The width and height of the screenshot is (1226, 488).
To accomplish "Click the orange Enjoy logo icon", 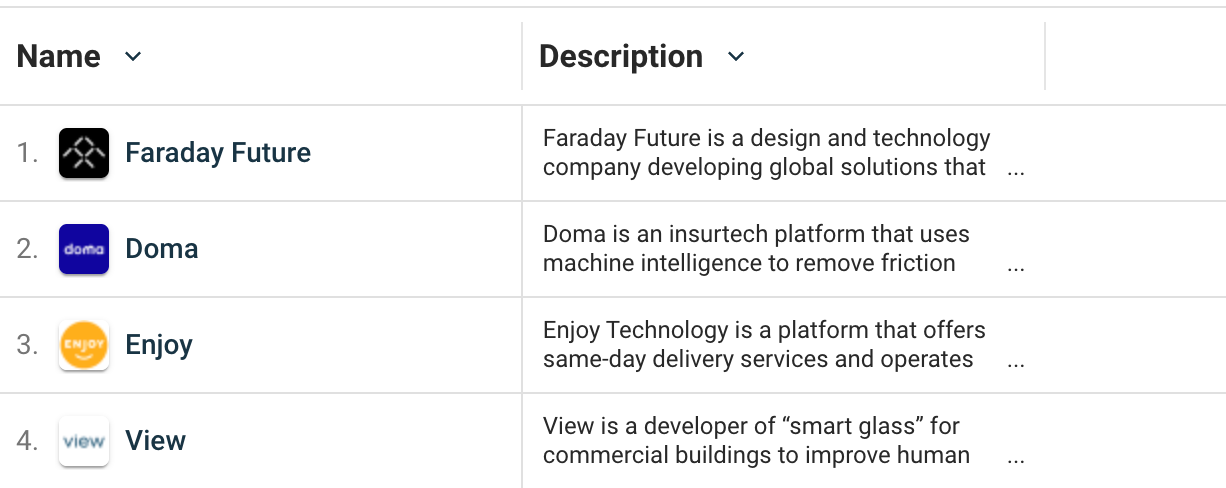I will [x=84, y=345].
